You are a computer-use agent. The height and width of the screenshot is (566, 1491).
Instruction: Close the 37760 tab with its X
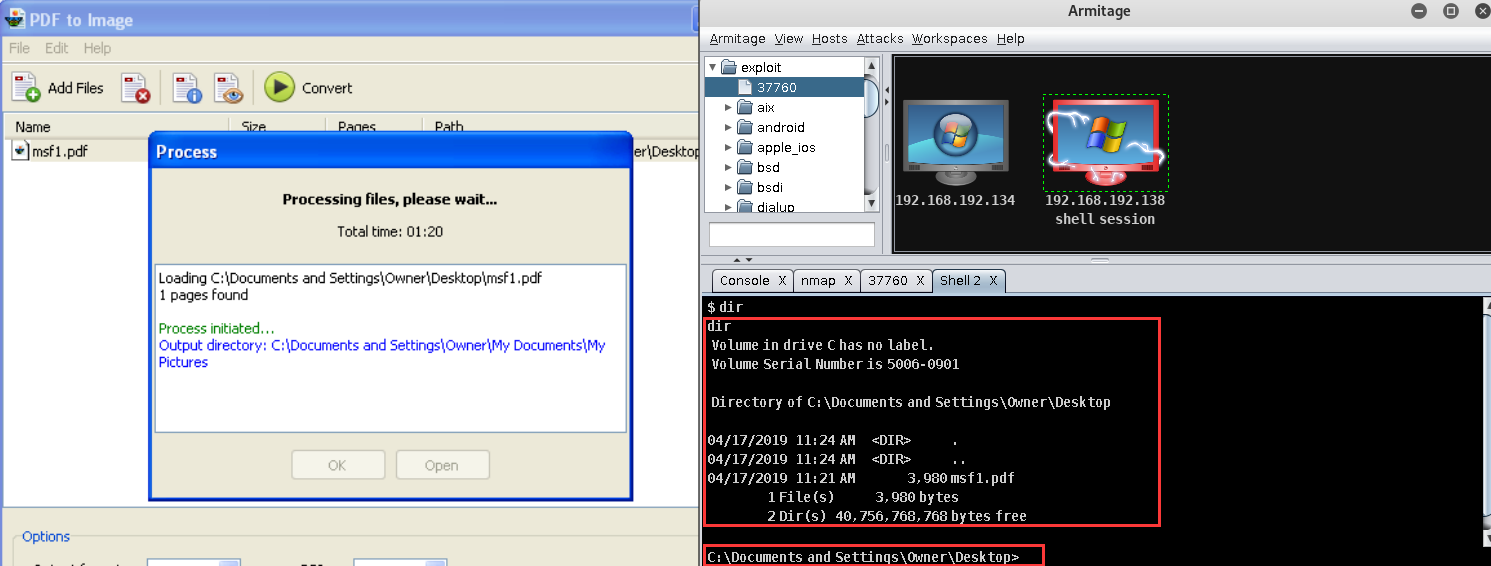[x=919, y=281]
